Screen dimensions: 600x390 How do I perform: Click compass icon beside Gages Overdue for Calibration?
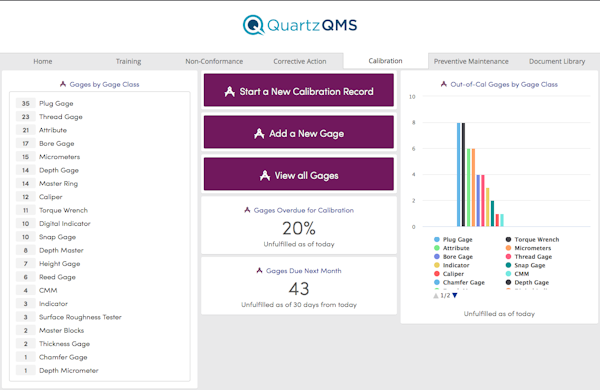(247, 210)
